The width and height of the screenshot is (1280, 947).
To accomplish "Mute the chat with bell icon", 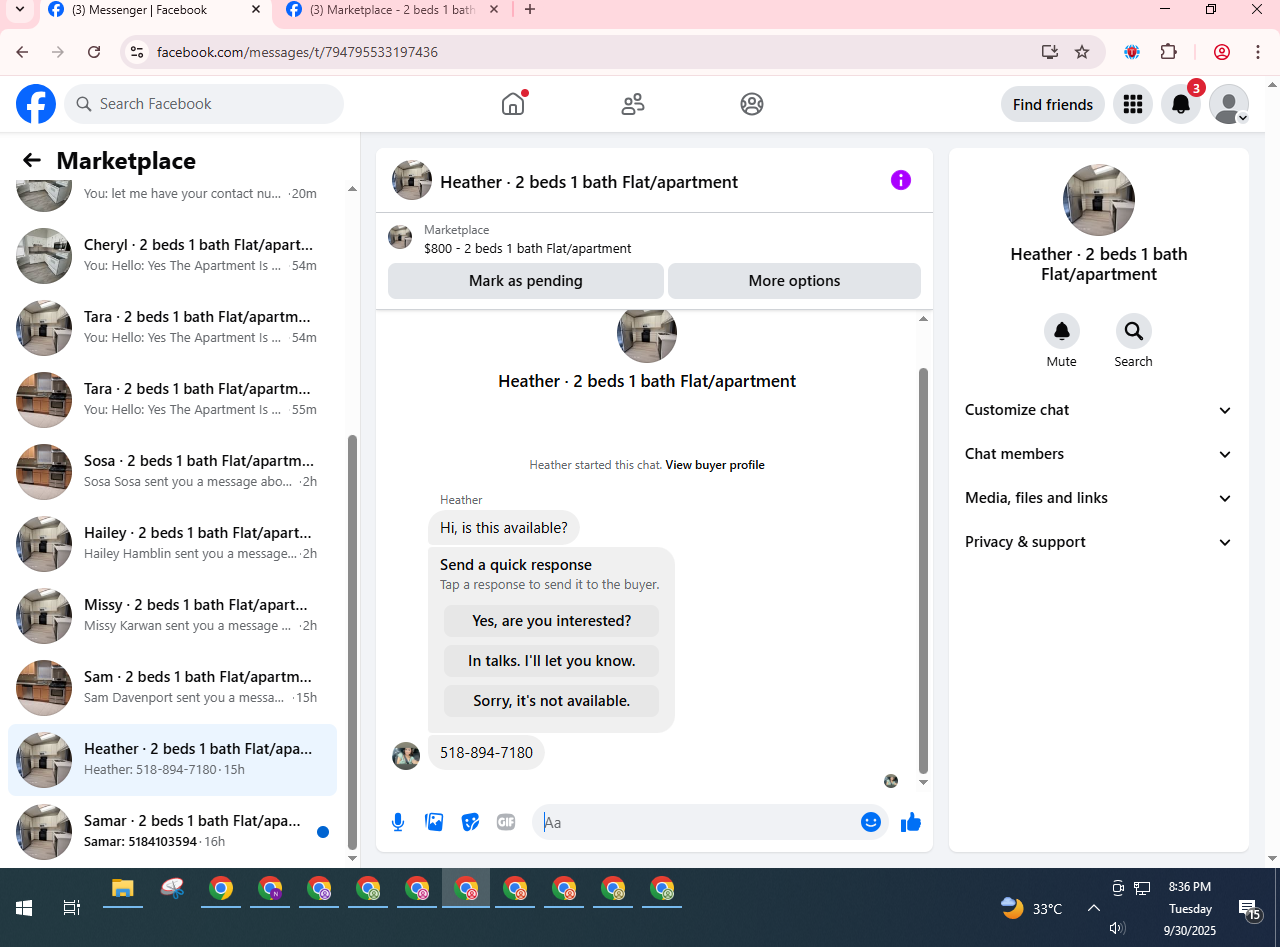I will pyautogui.click(x=1062, y=331).
